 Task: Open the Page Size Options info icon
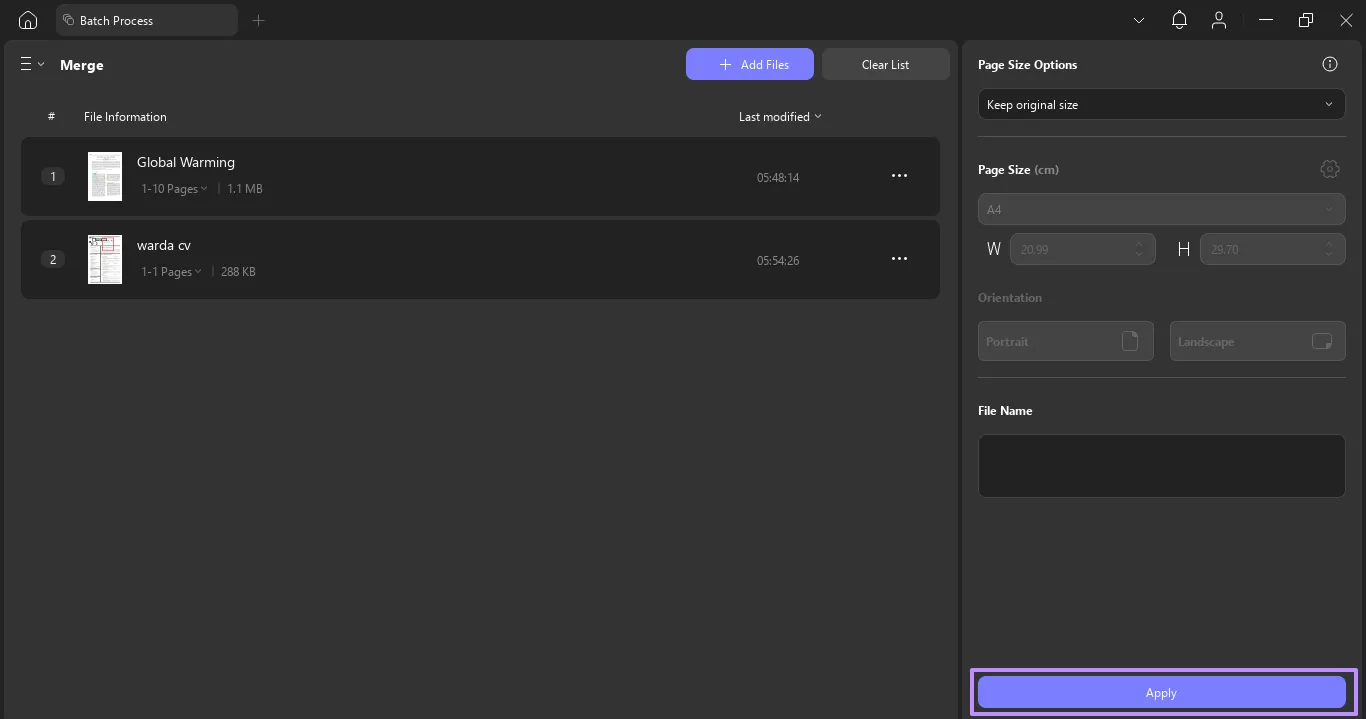pyautogui.click(x=1329, y=64)
